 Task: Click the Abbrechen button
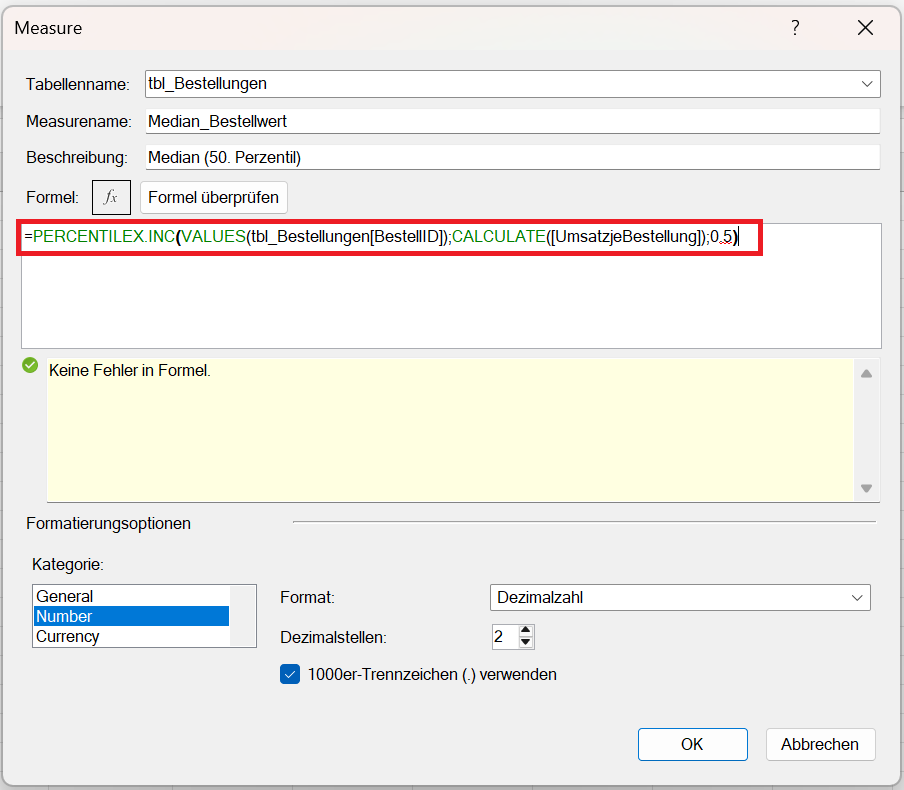(x=820, y=744)
